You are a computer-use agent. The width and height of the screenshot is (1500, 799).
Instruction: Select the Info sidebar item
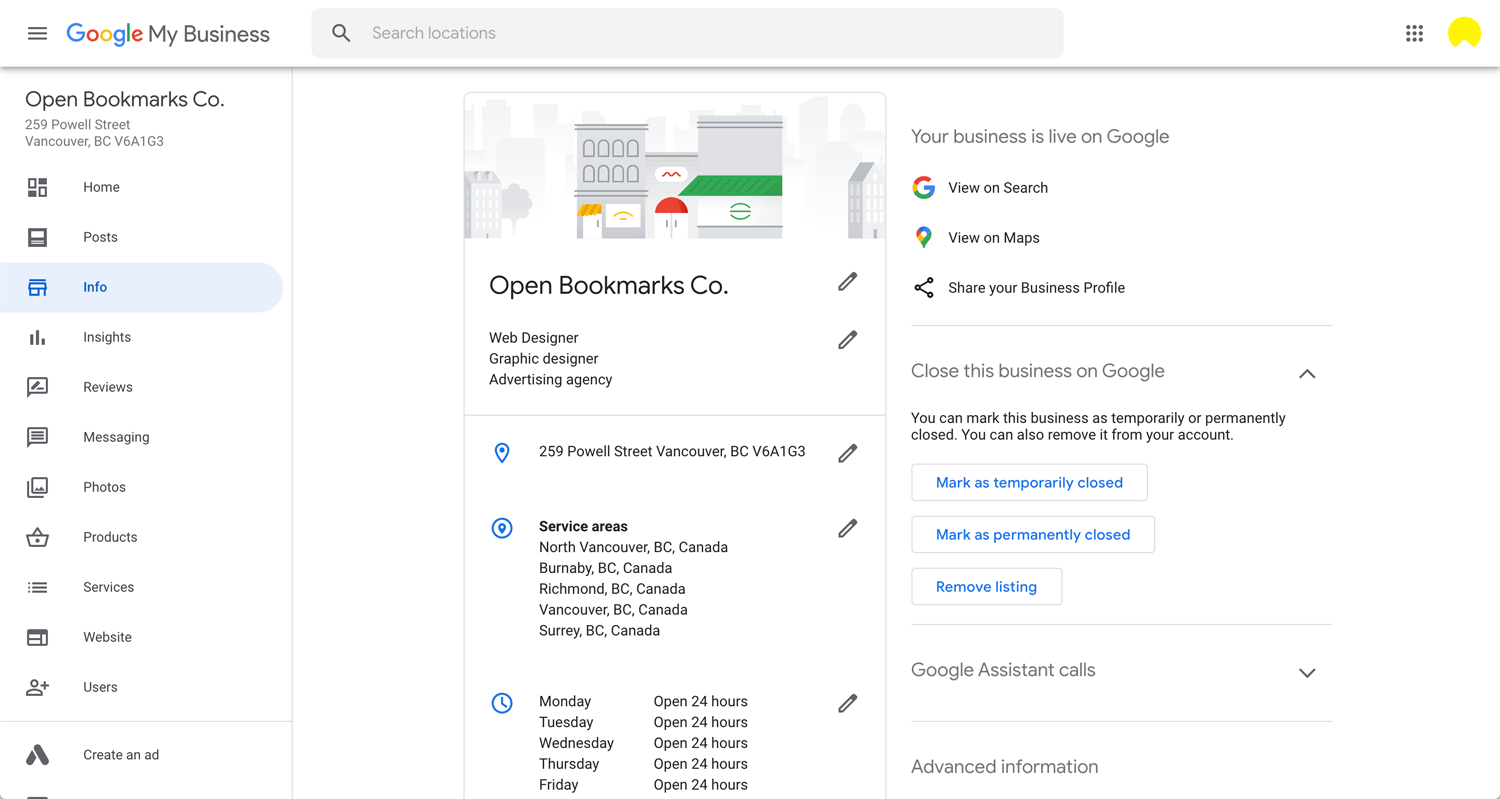pos(141,287)
